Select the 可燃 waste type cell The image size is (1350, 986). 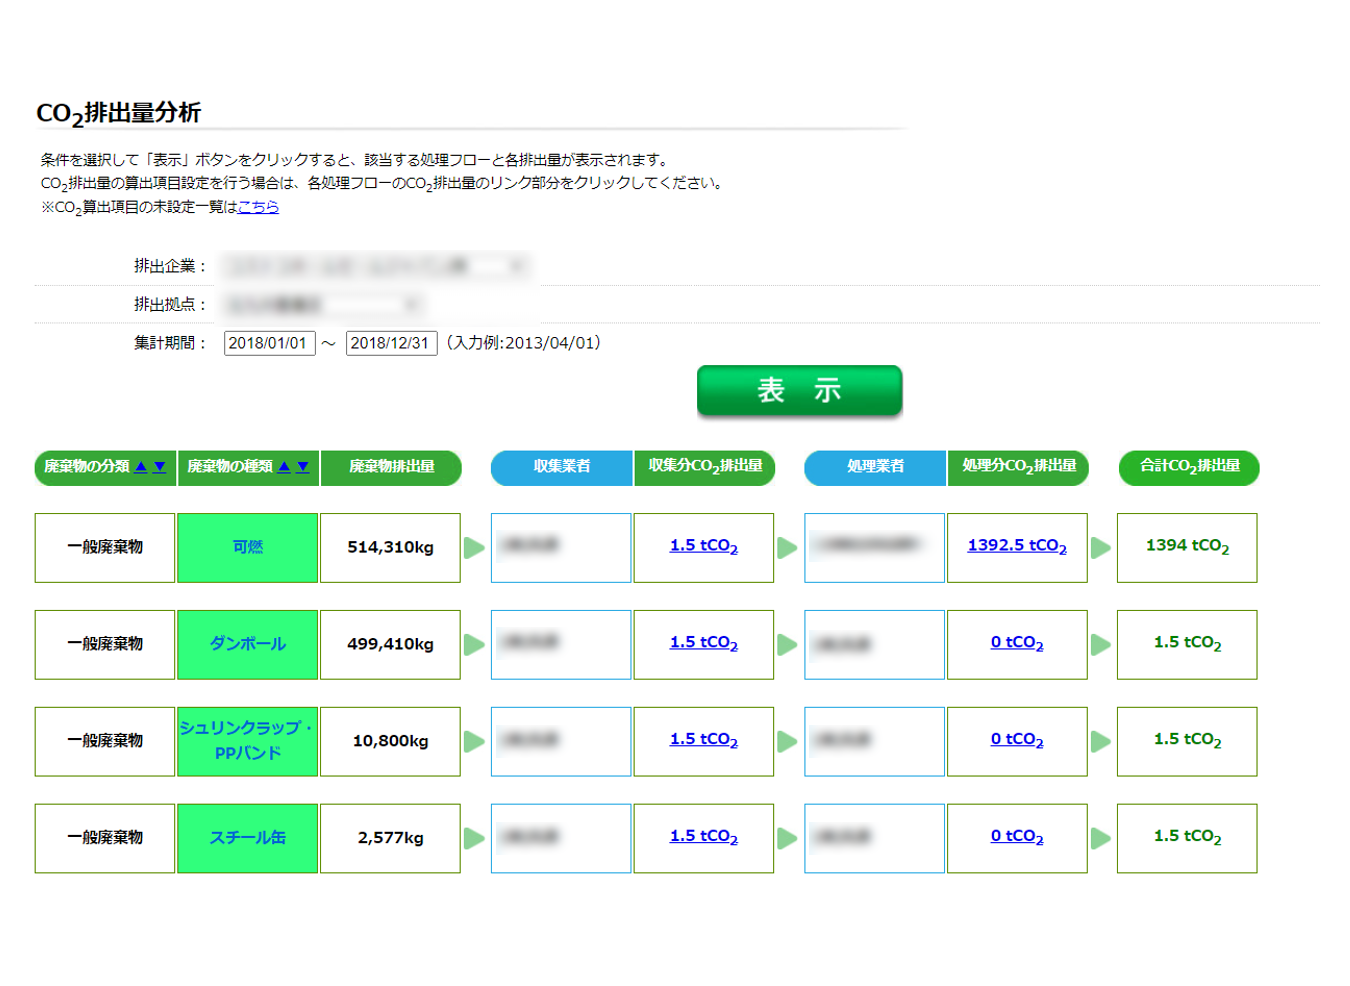point(248,547)
